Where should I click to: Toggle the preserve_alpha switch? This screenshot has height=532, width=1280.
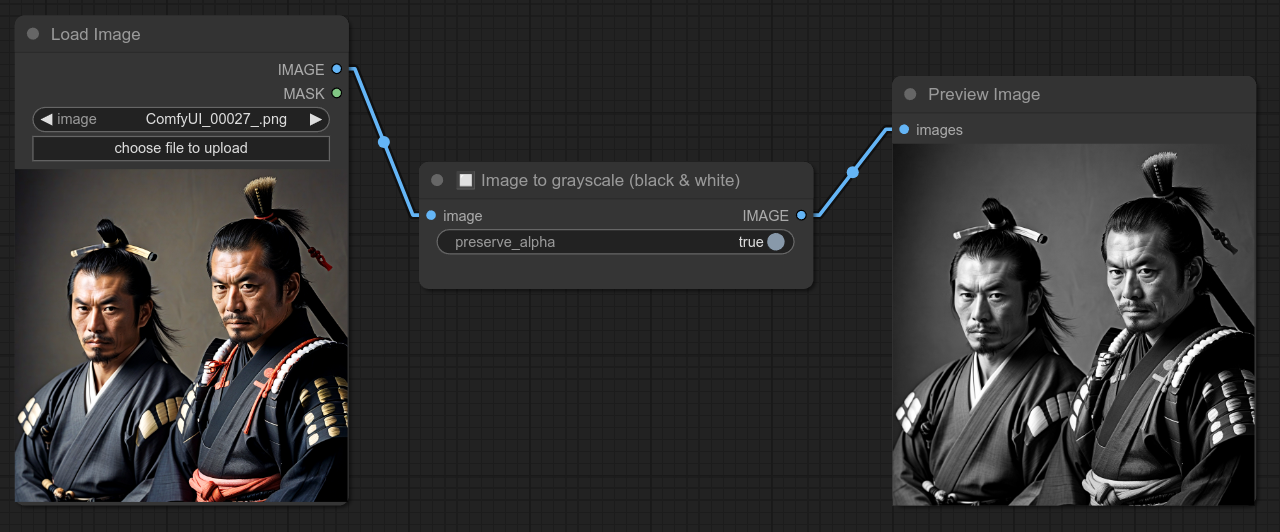(775, 242)
